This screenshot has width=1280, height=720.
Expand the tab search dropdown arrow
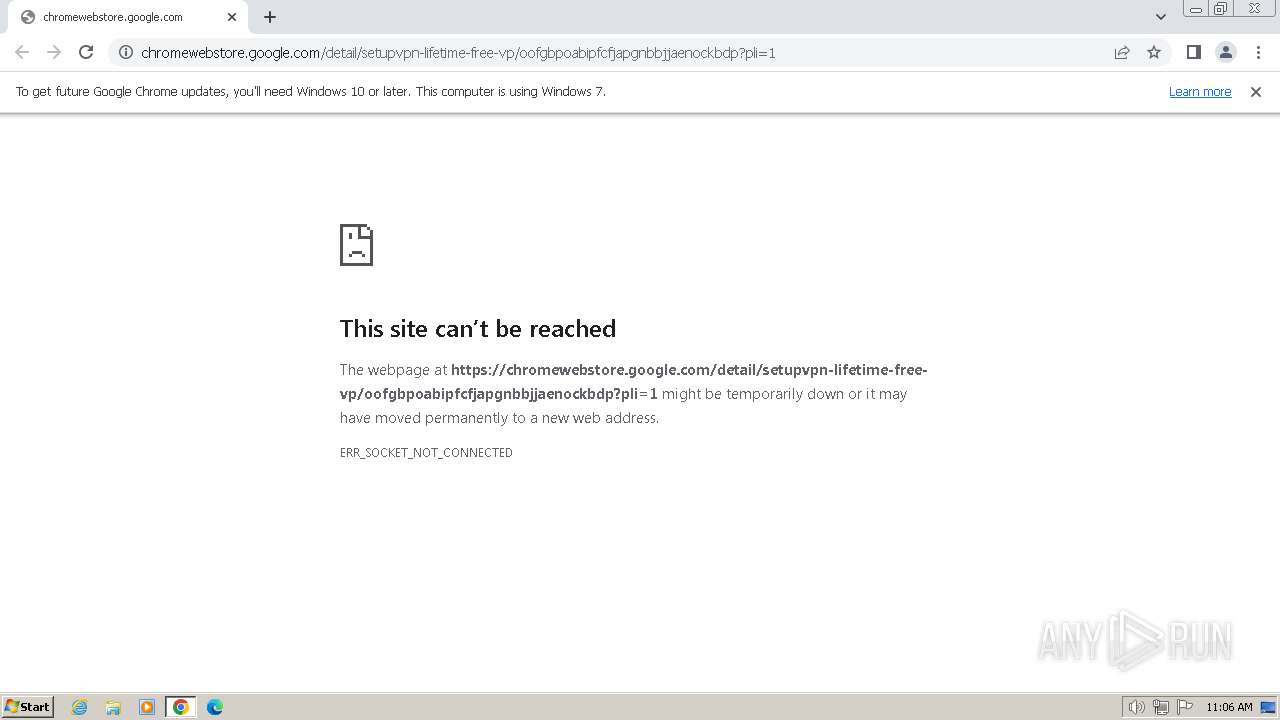click(x=1161, y=17)
